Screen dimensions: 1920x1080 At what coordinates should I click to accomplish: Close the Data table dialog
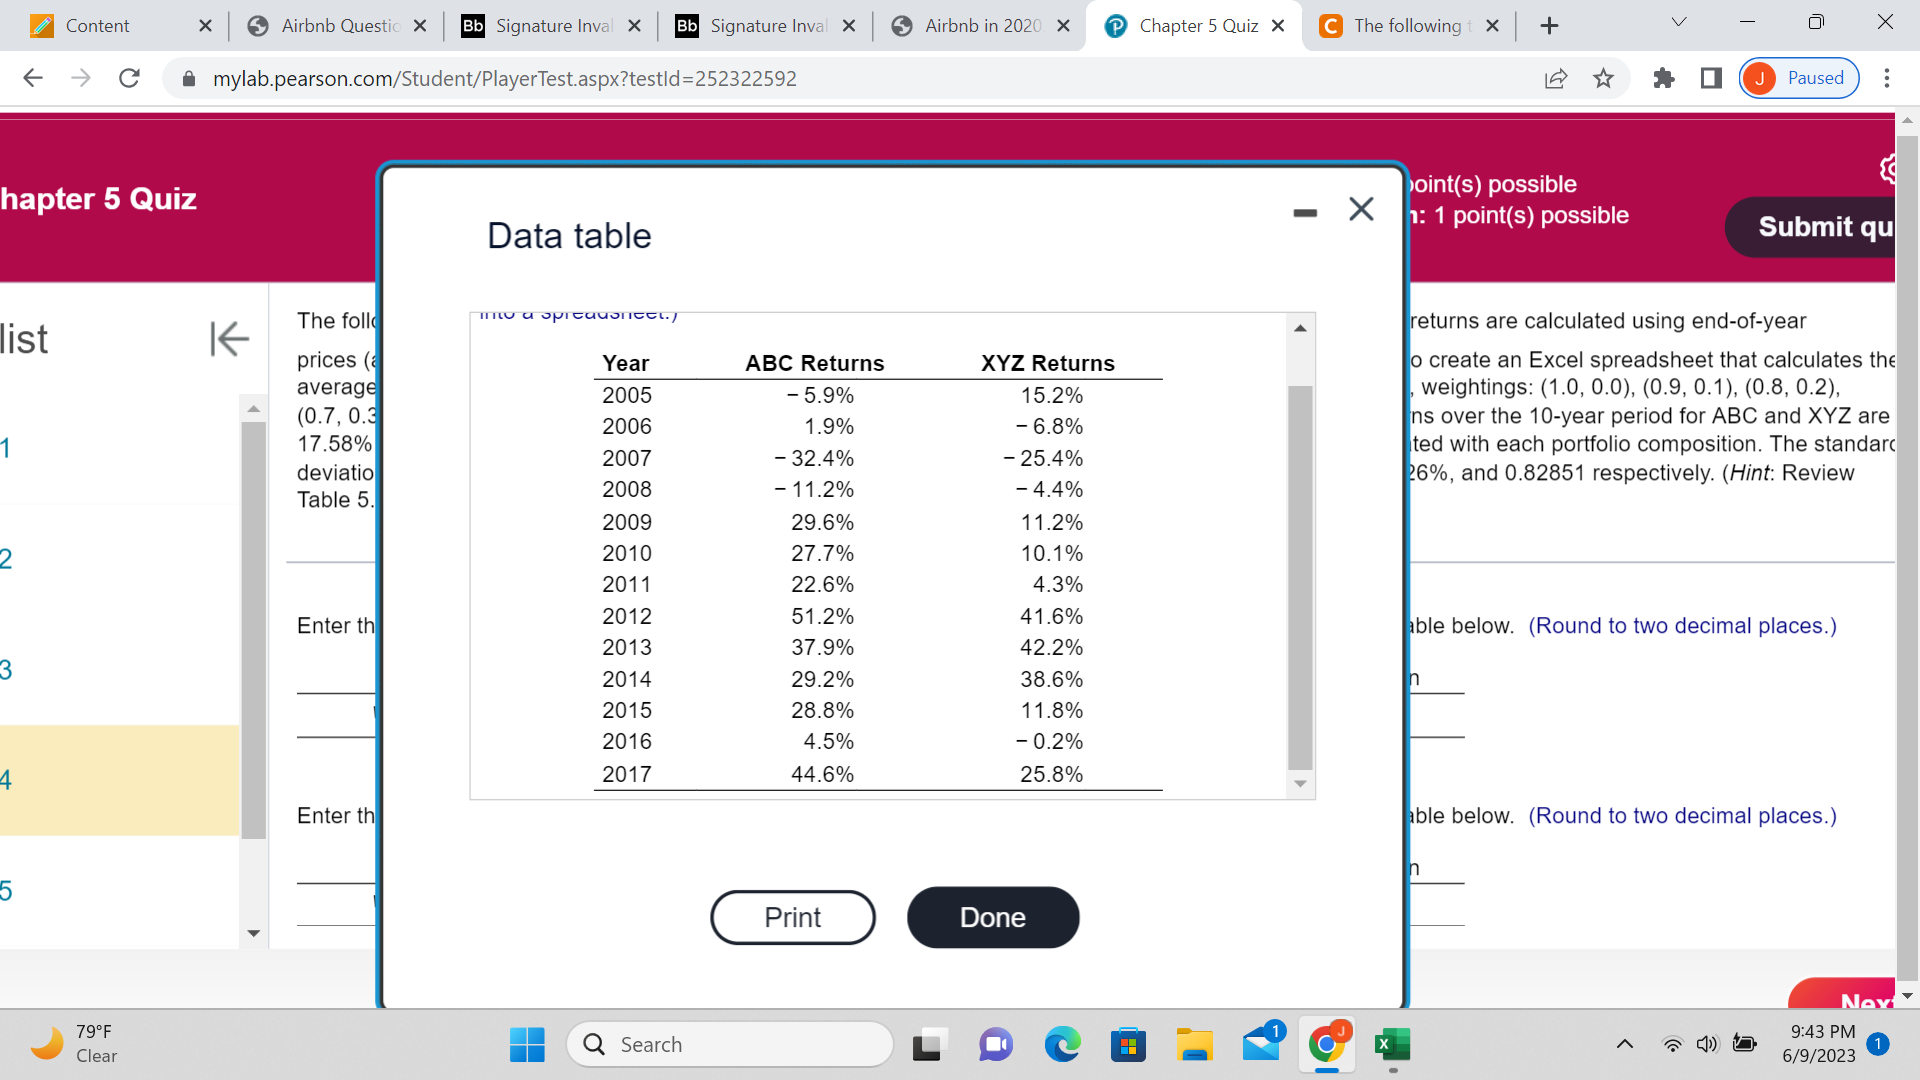(1361, 209)
